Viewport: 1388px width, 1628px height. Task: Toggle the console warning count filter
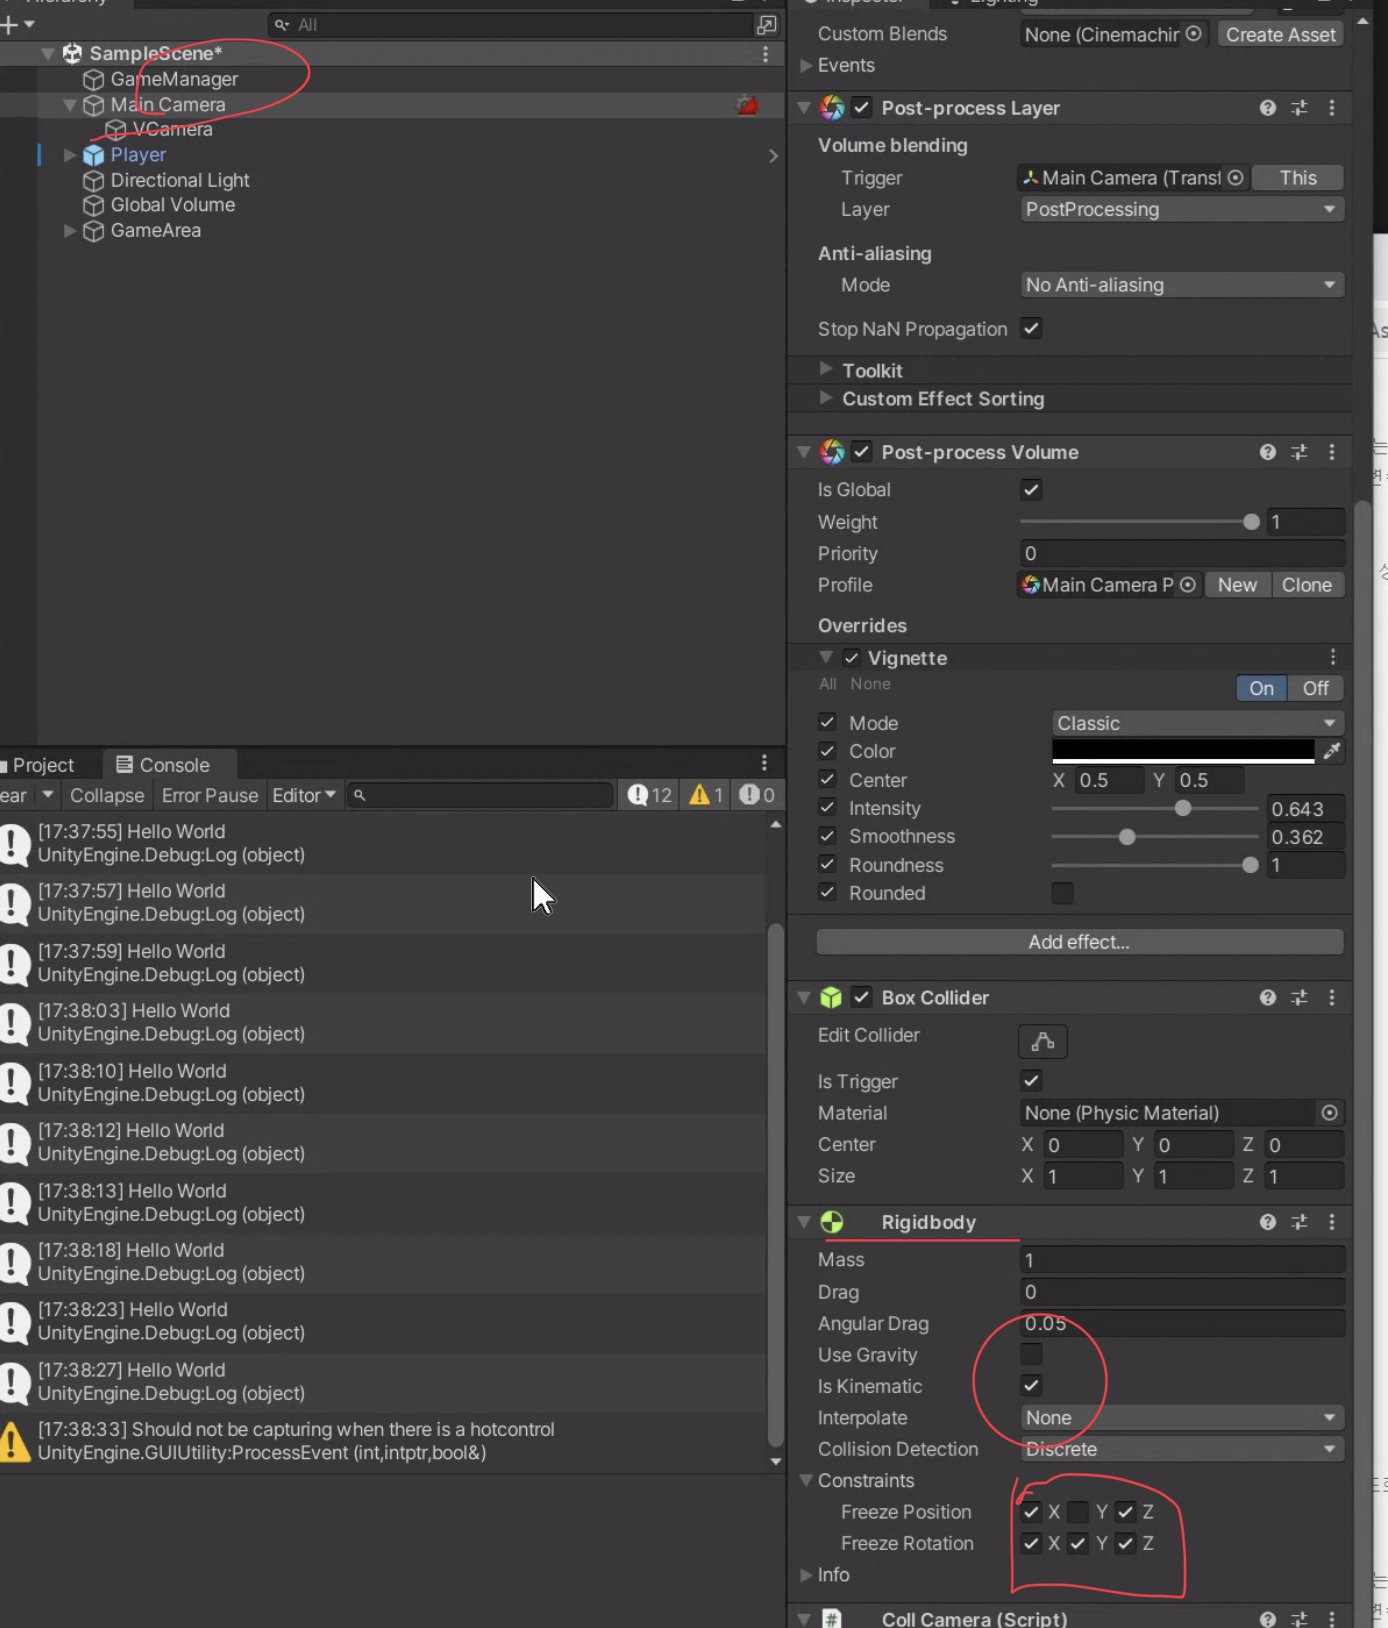click(x=706, y=795)
